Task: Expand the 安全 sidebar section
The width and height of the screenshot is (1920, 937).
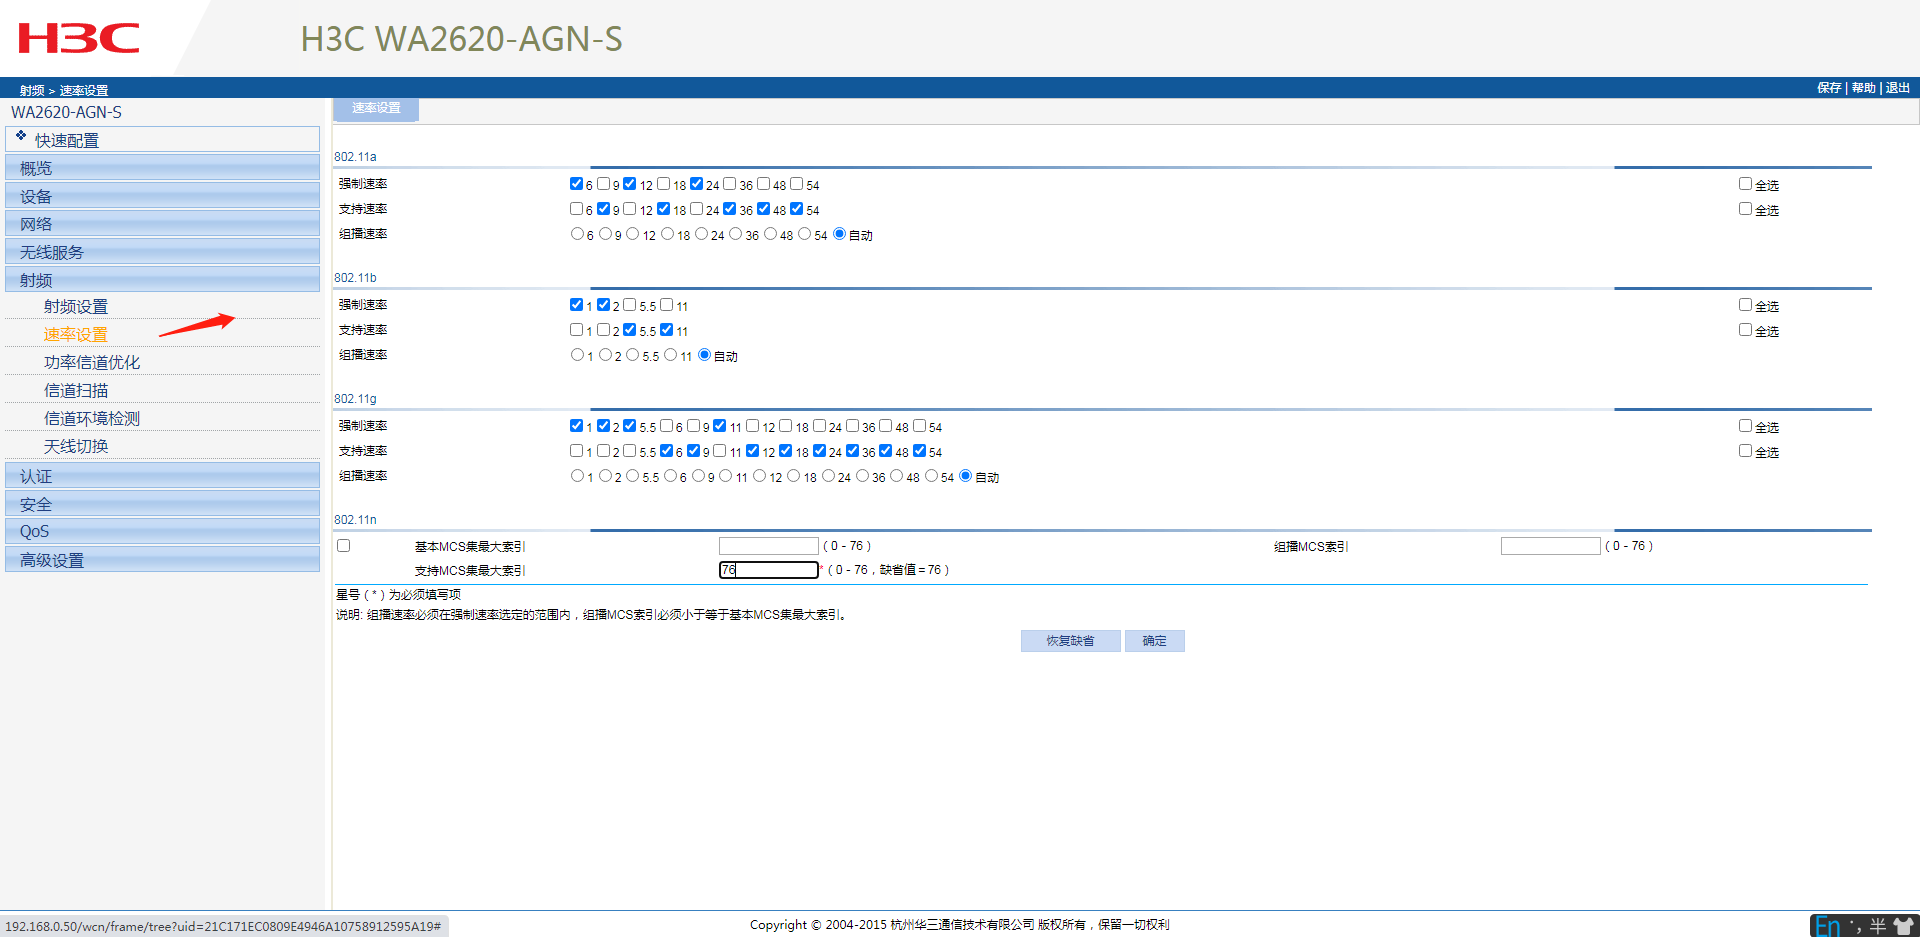Action: click(162, 504)
